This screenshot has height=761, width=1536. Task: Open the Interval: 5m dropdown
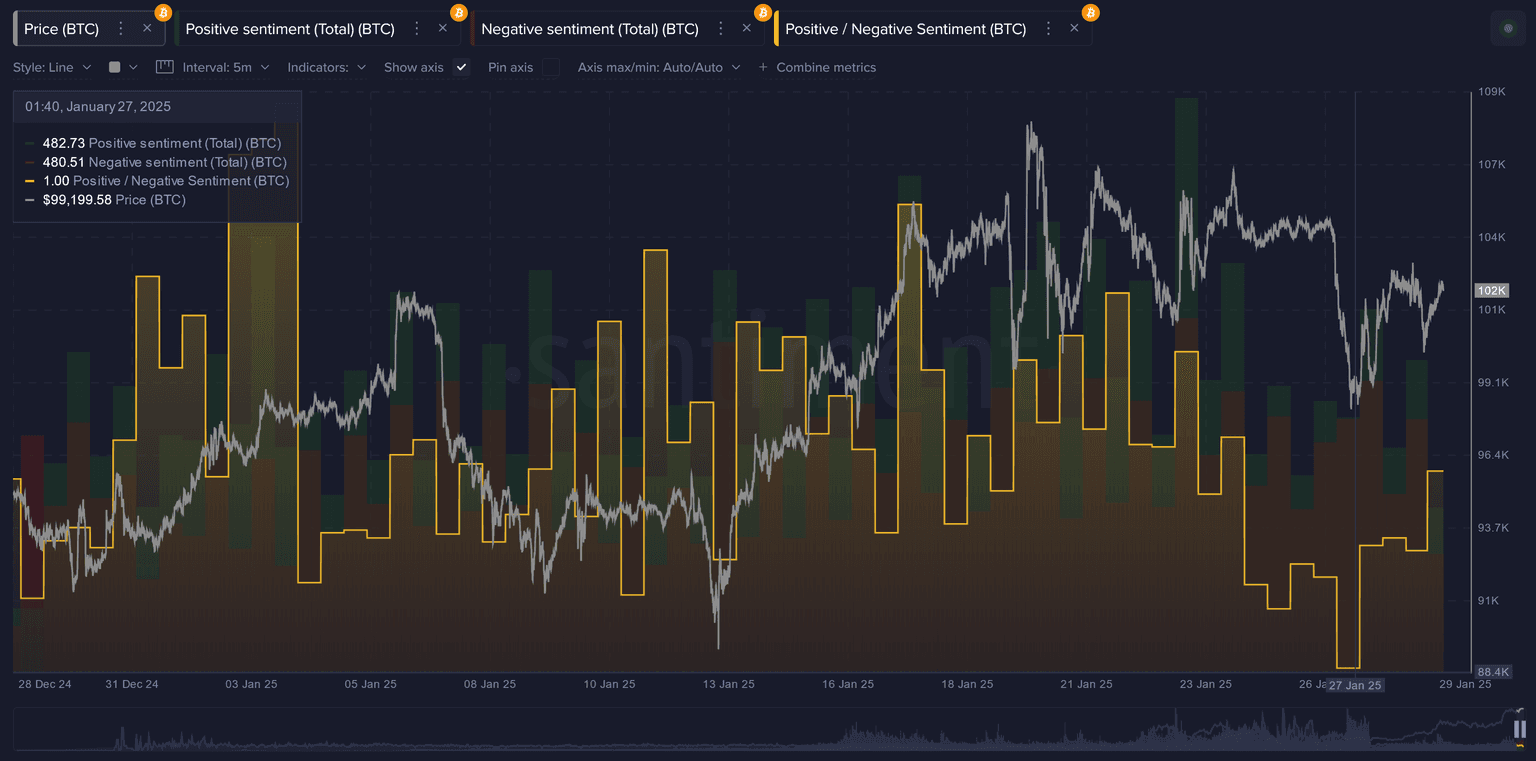225,67
